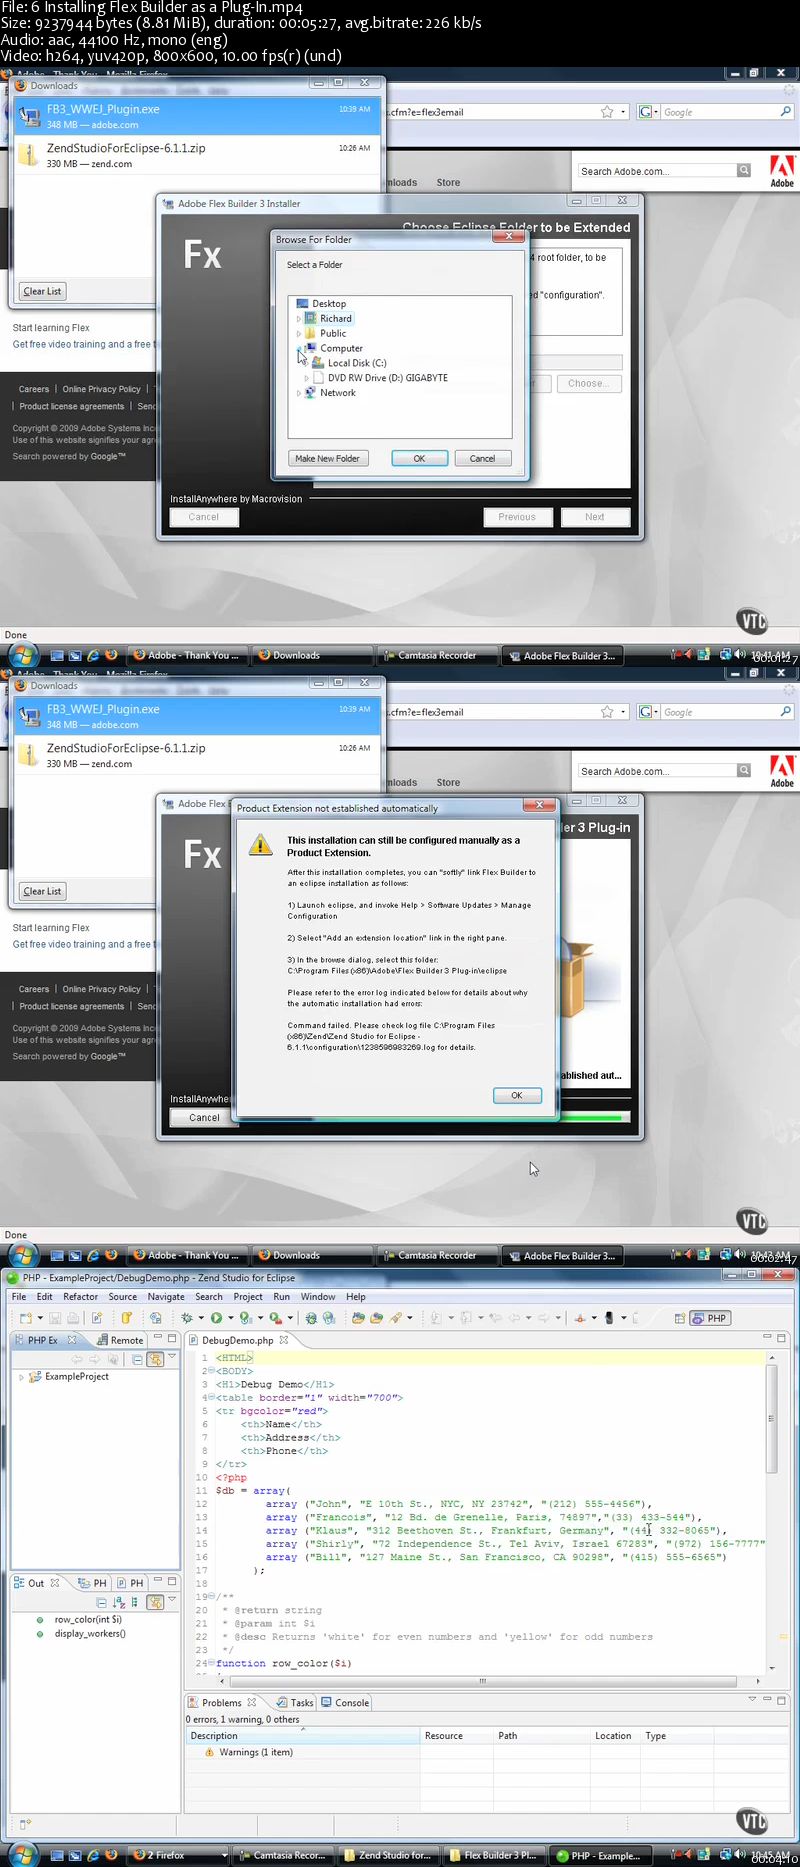The image size is (800, 1867).
Task: Open the dropdown arrow next to Run button
Action: (x=229, y=1318)
